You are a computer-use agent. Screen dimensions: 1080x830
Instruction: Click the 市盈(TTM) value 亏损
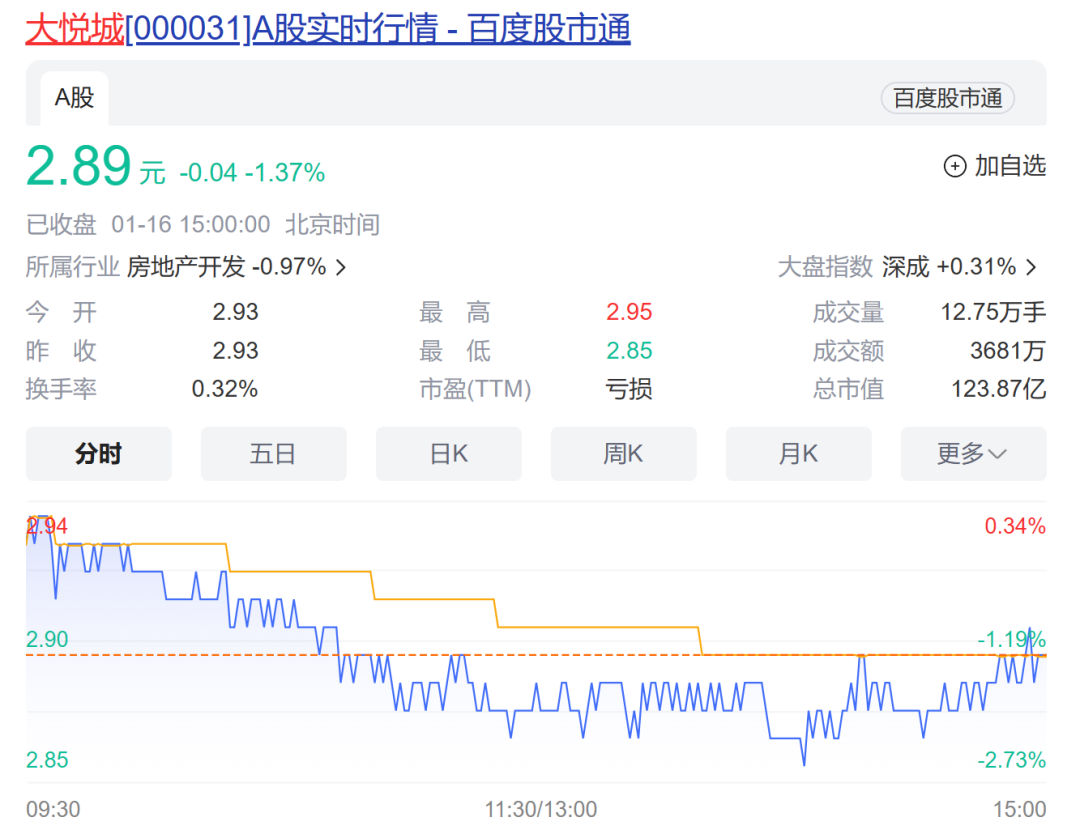pos(629,389)
